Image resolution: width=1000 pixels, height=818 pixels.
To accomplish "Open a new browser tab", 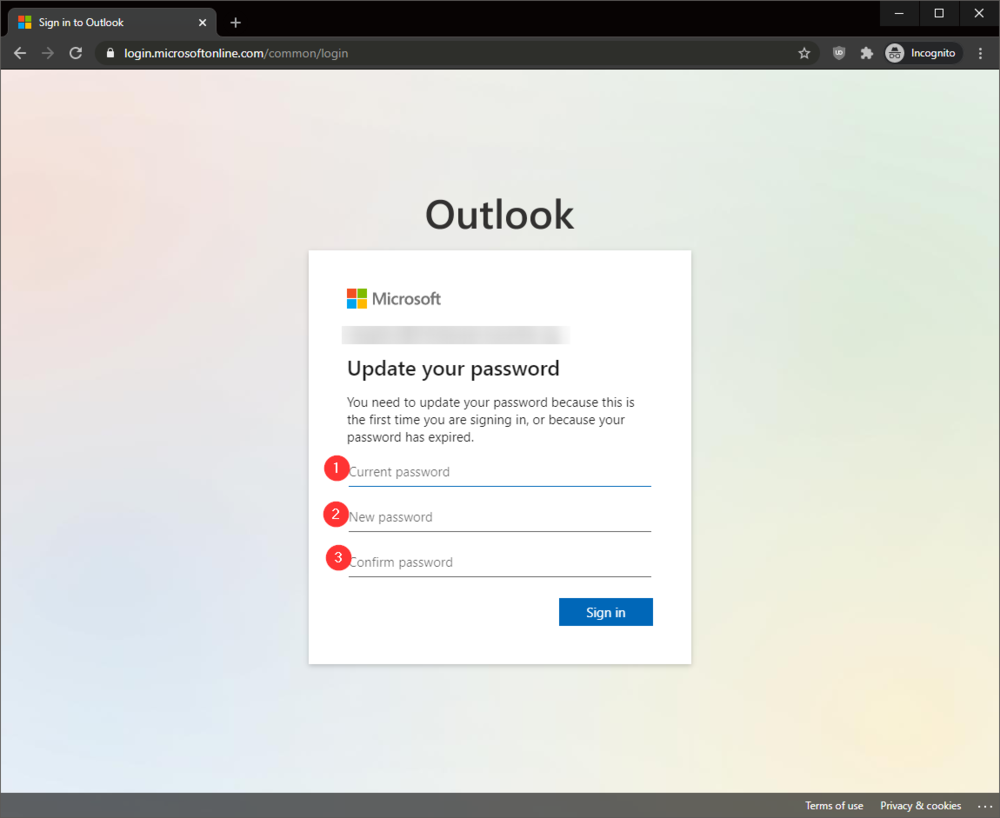I will coord(235,22).
